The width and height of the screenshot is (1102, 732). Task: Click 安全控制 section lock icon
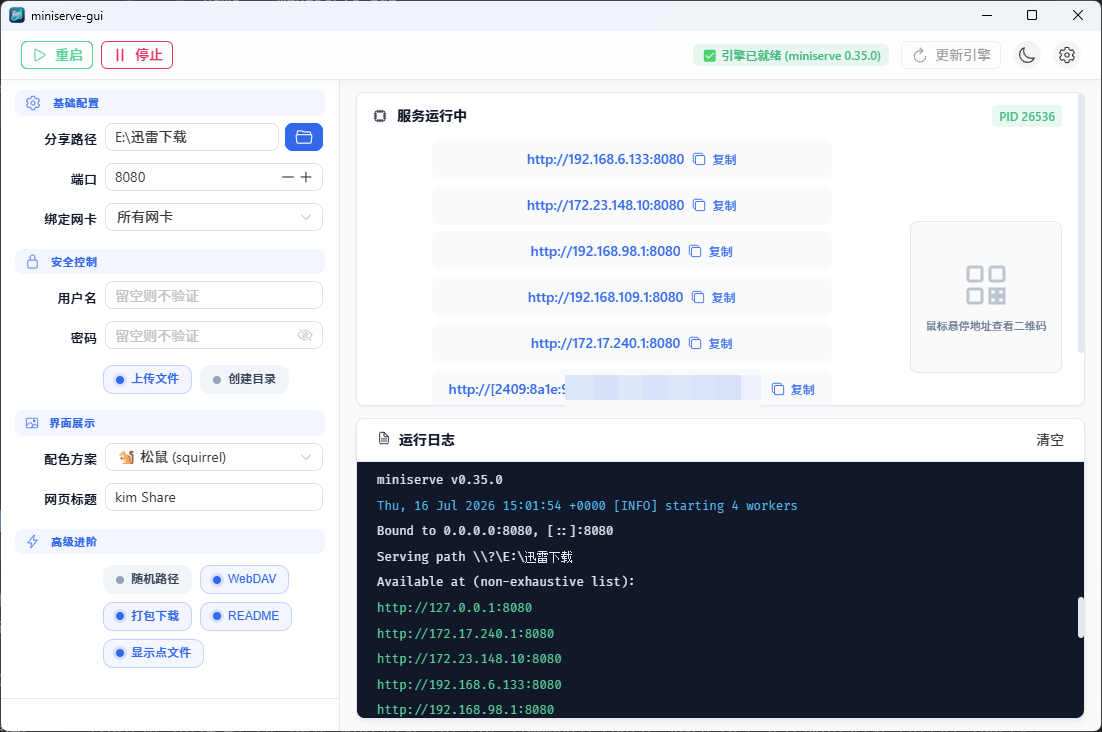(32, 262)
